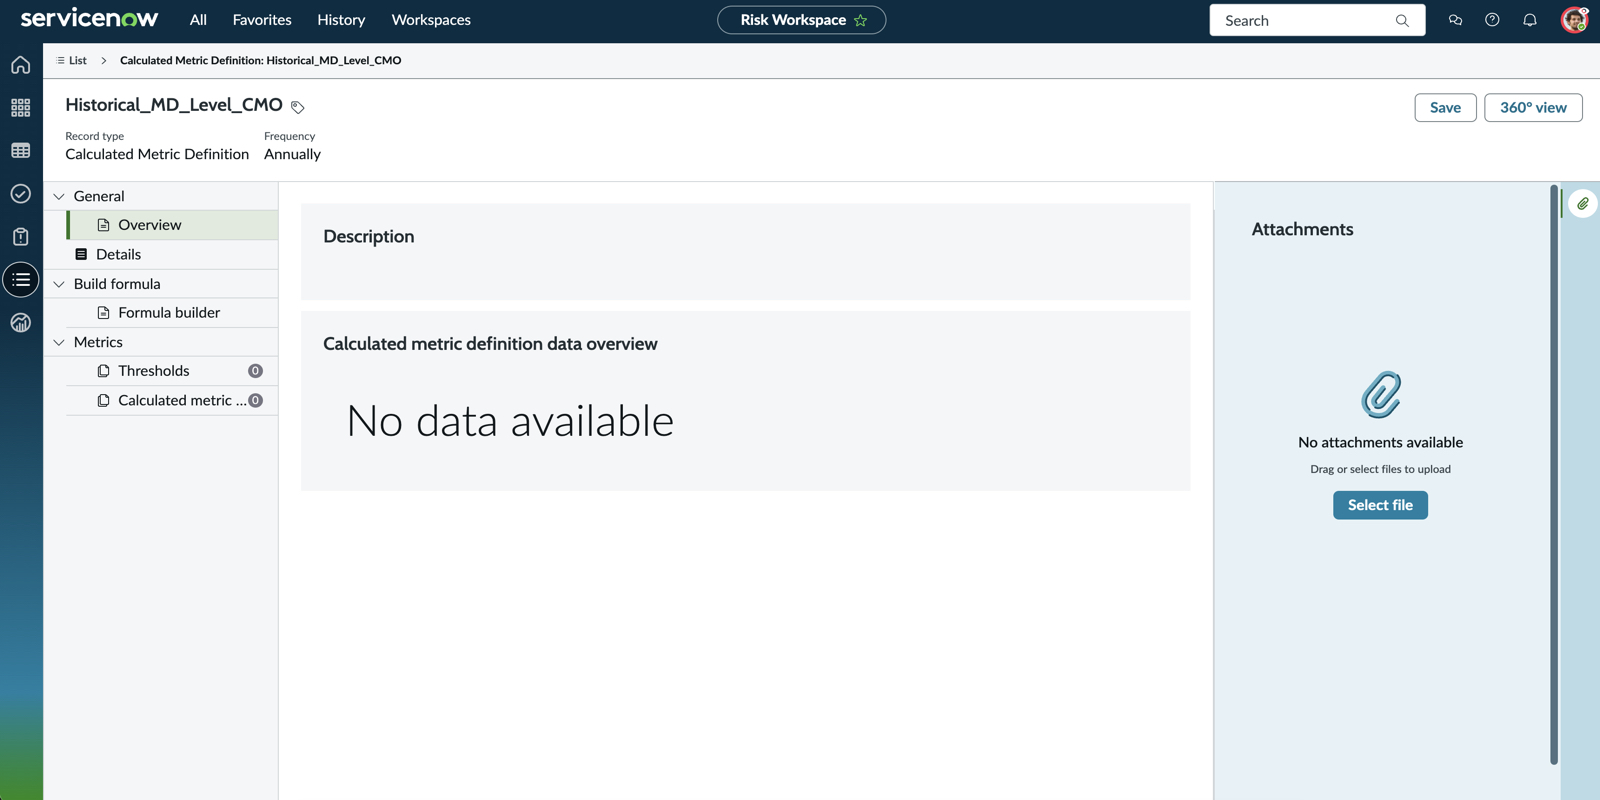Click the 'No data available' text
Screen dimensions: 1600x800
[x=510, y=421]
